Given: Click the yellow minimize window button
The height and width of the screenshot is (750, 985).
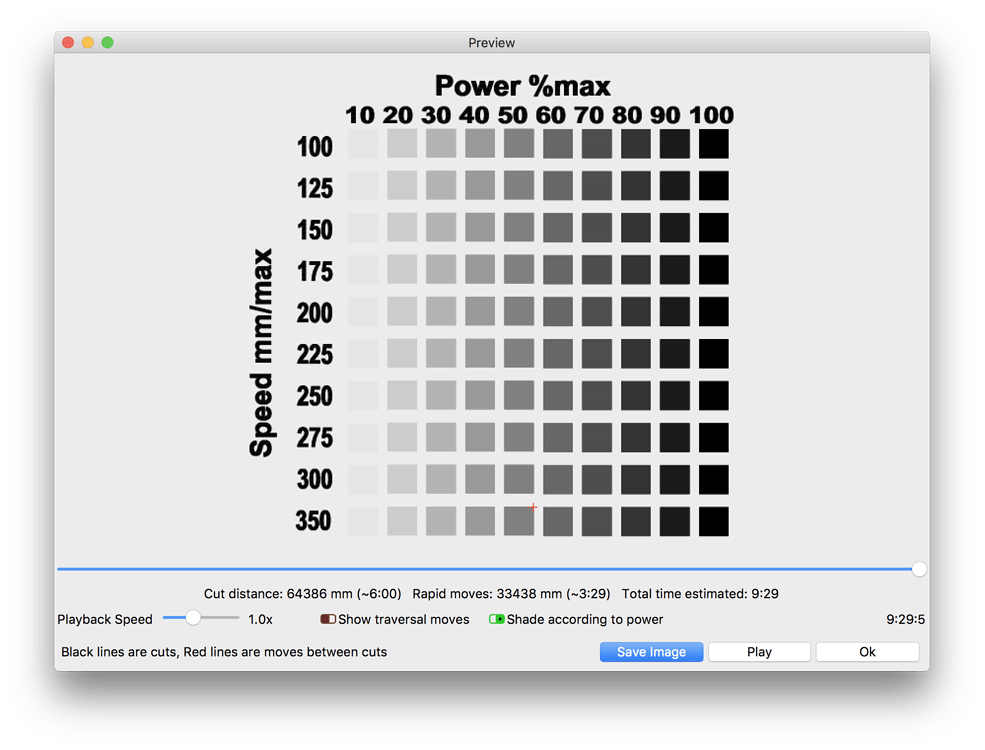Looking at the screenshot, I should (88, 42).
